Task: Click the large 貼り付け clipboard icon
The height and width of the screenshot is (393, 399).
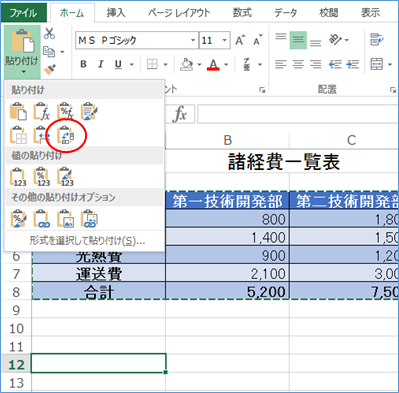Action: pyautogui.click(x=23, y=42)
